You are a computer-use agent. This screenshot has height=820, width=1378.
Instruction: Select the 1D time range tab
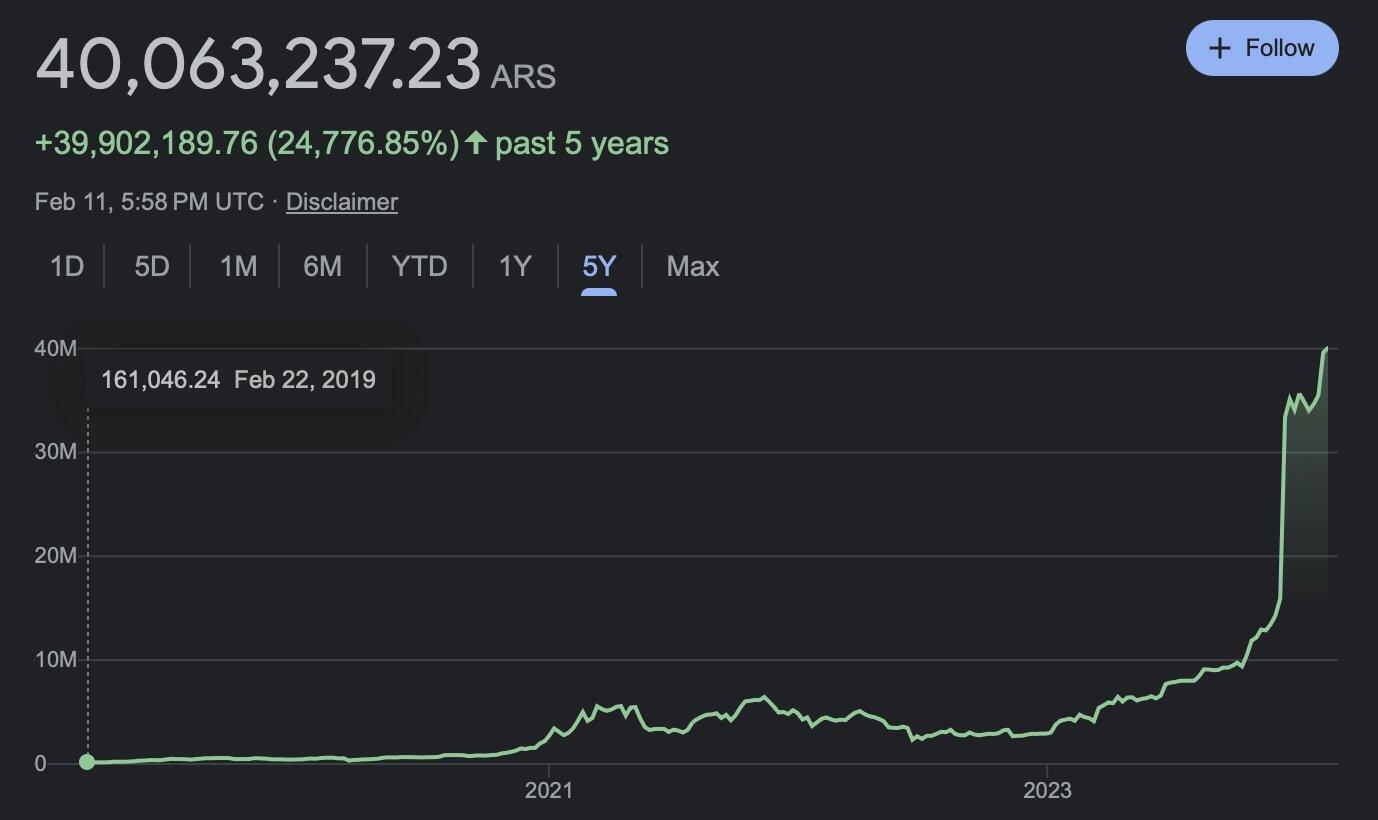click(x=67, y=267)
